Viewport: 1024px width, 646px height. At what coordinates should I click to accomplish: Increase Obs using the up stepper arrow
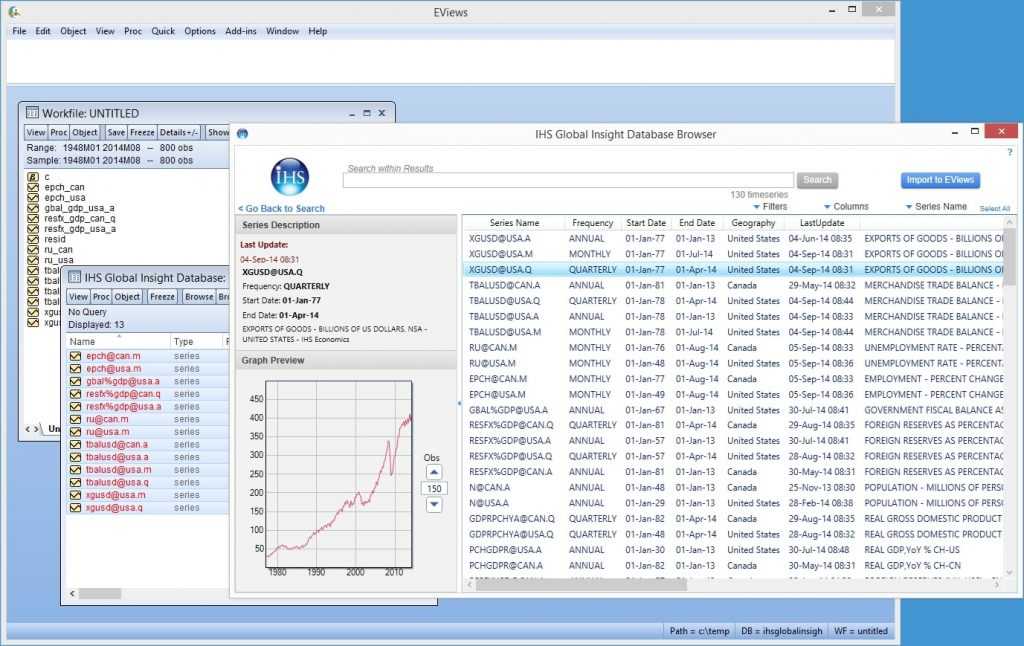point(434,472)
